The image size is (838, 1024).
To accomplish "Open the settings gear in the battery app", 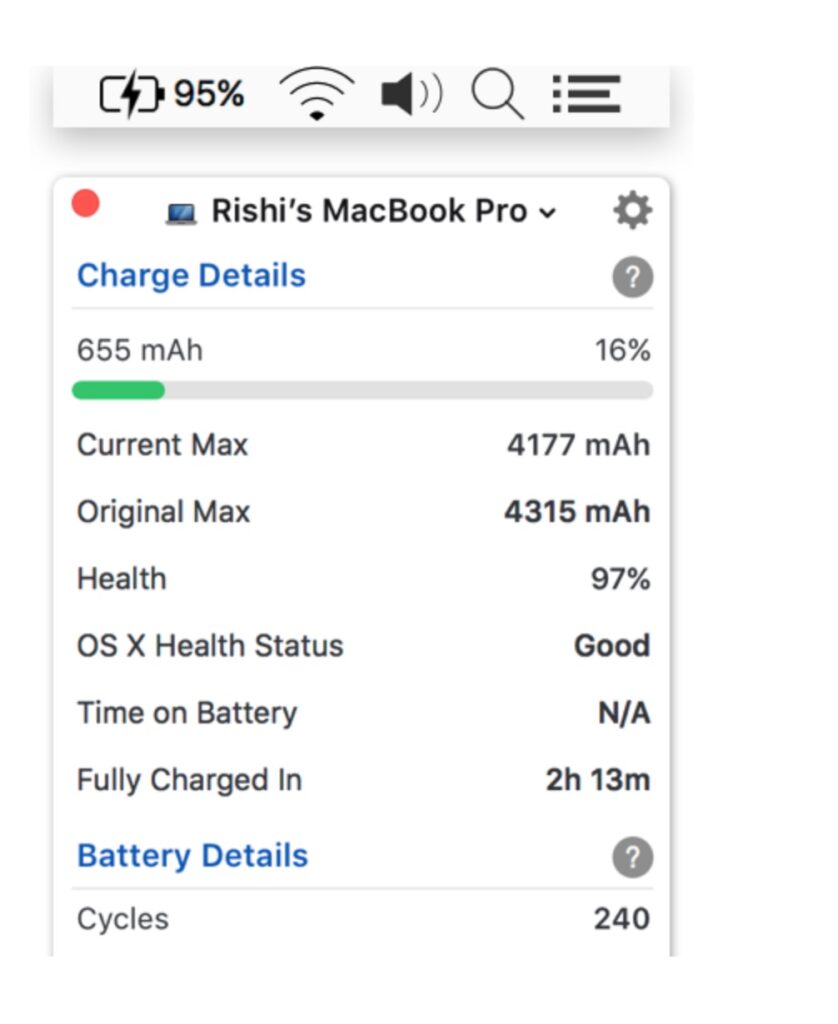I will point(632,209).
